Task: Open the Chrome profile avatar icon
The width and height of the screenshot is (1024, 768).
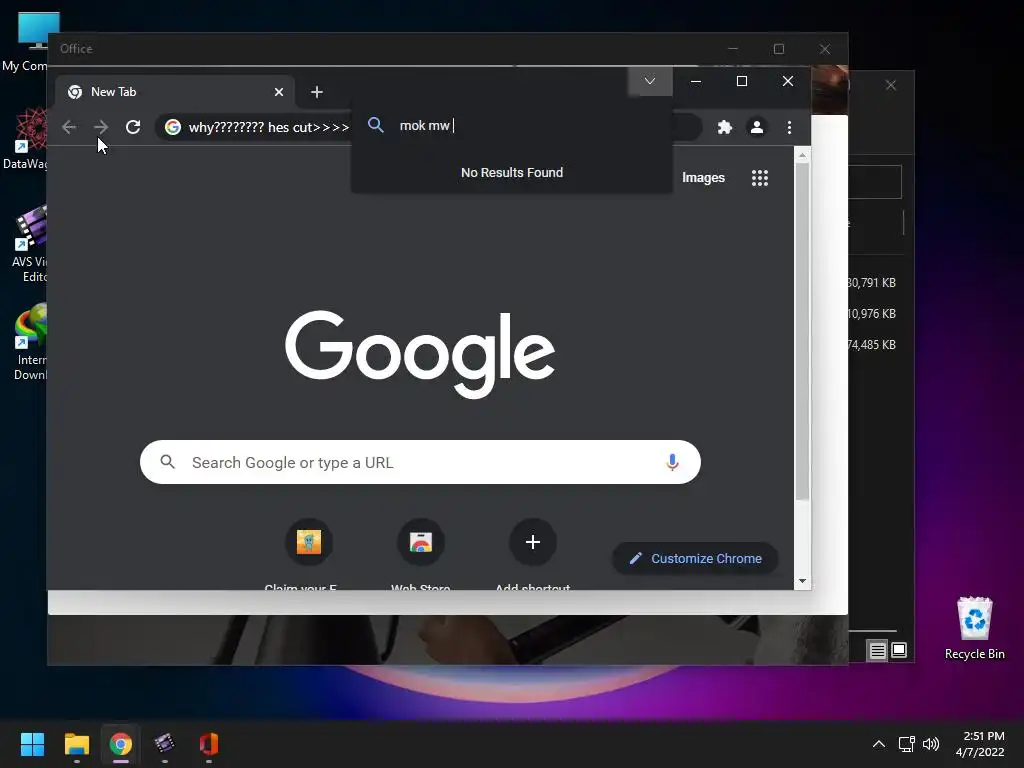Action: (757, 127)
